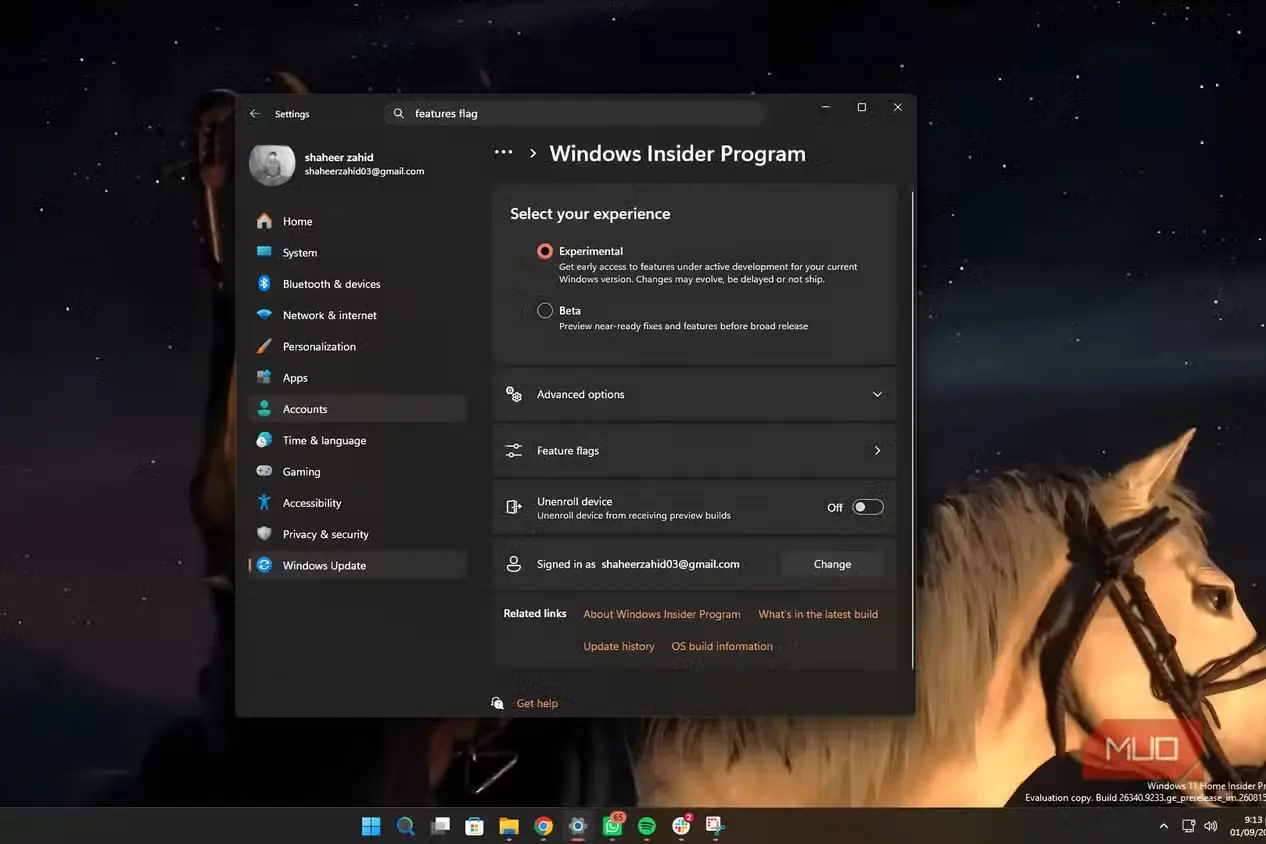Open Slack from the taskbar
Image resolution: width=1266 pixels, height=844 pixels.
[x=681, y=826]
